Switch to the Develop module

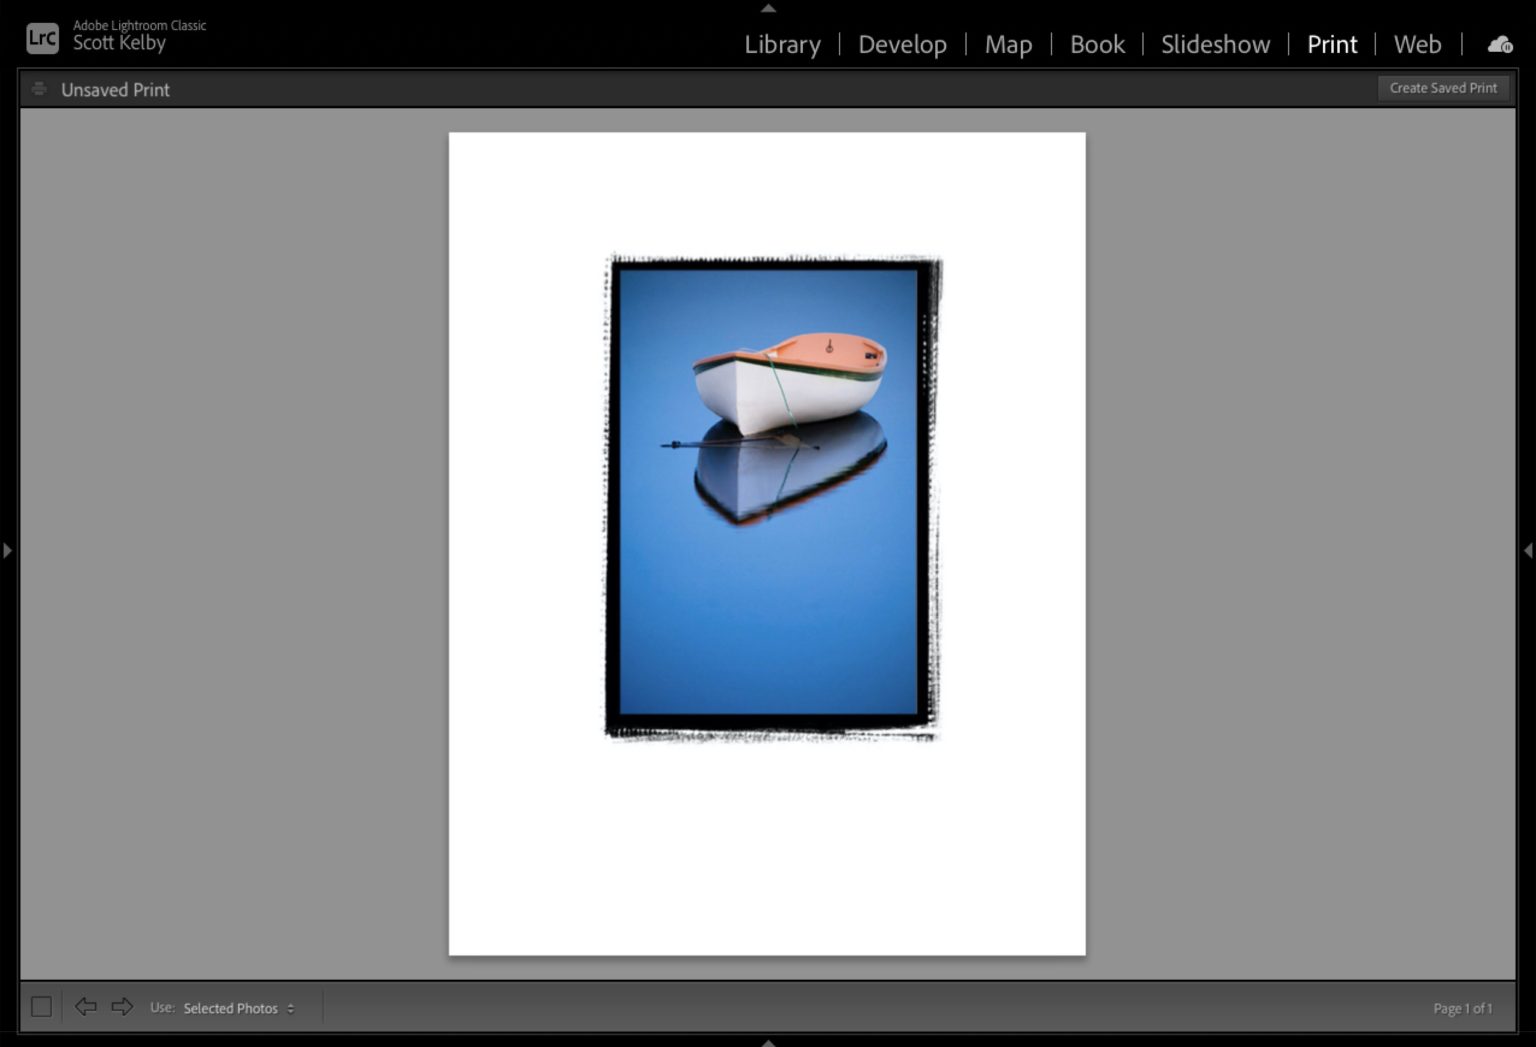902,44
